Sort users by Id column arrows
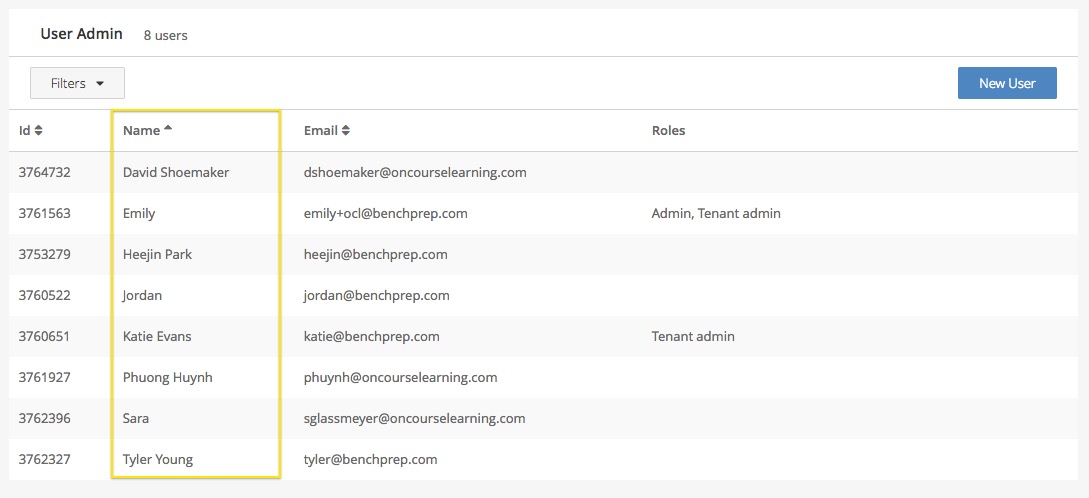Screen dimensions: 1089x498 tap(39, 131)
